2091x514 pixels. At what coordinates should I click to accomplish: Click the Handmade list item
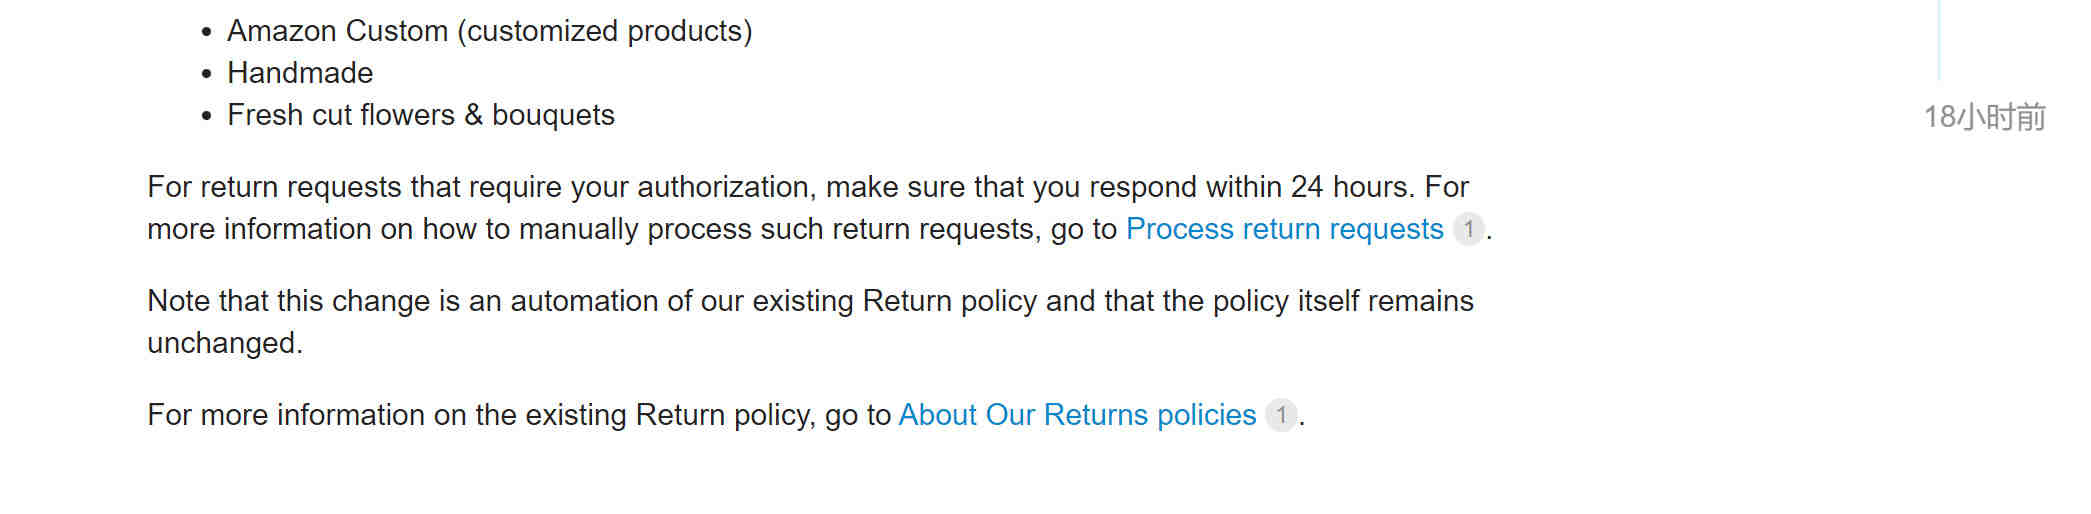pyautogui.click(x=300, y=73)
